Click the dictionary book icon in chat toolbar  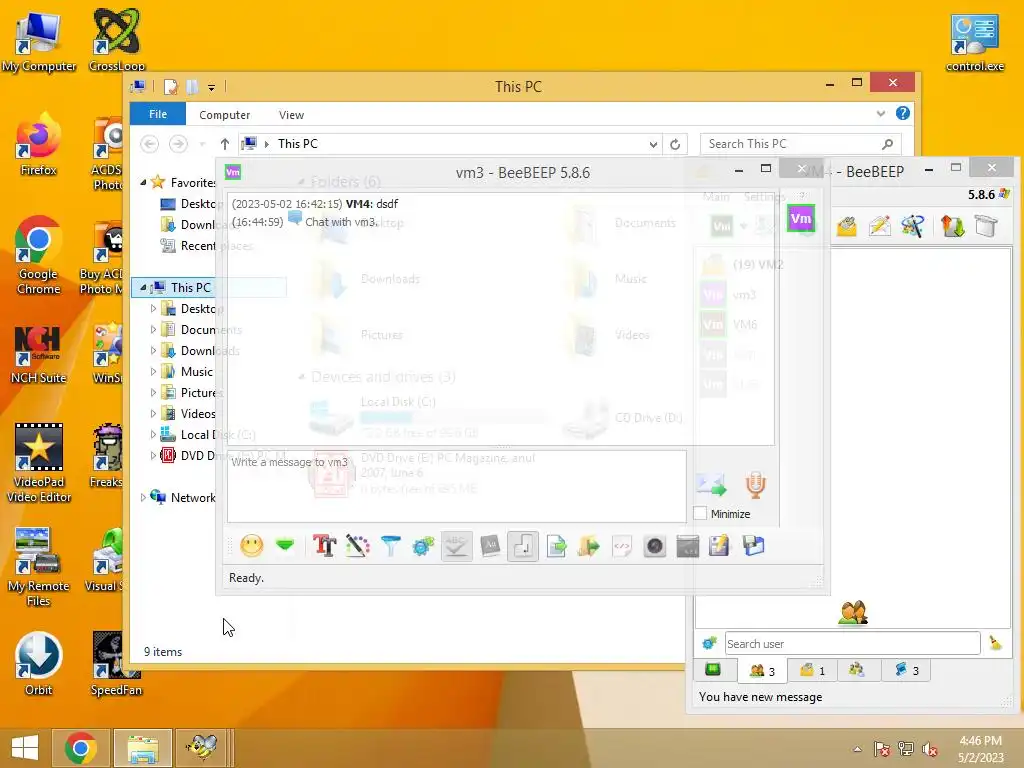click(x=490, y=546)
